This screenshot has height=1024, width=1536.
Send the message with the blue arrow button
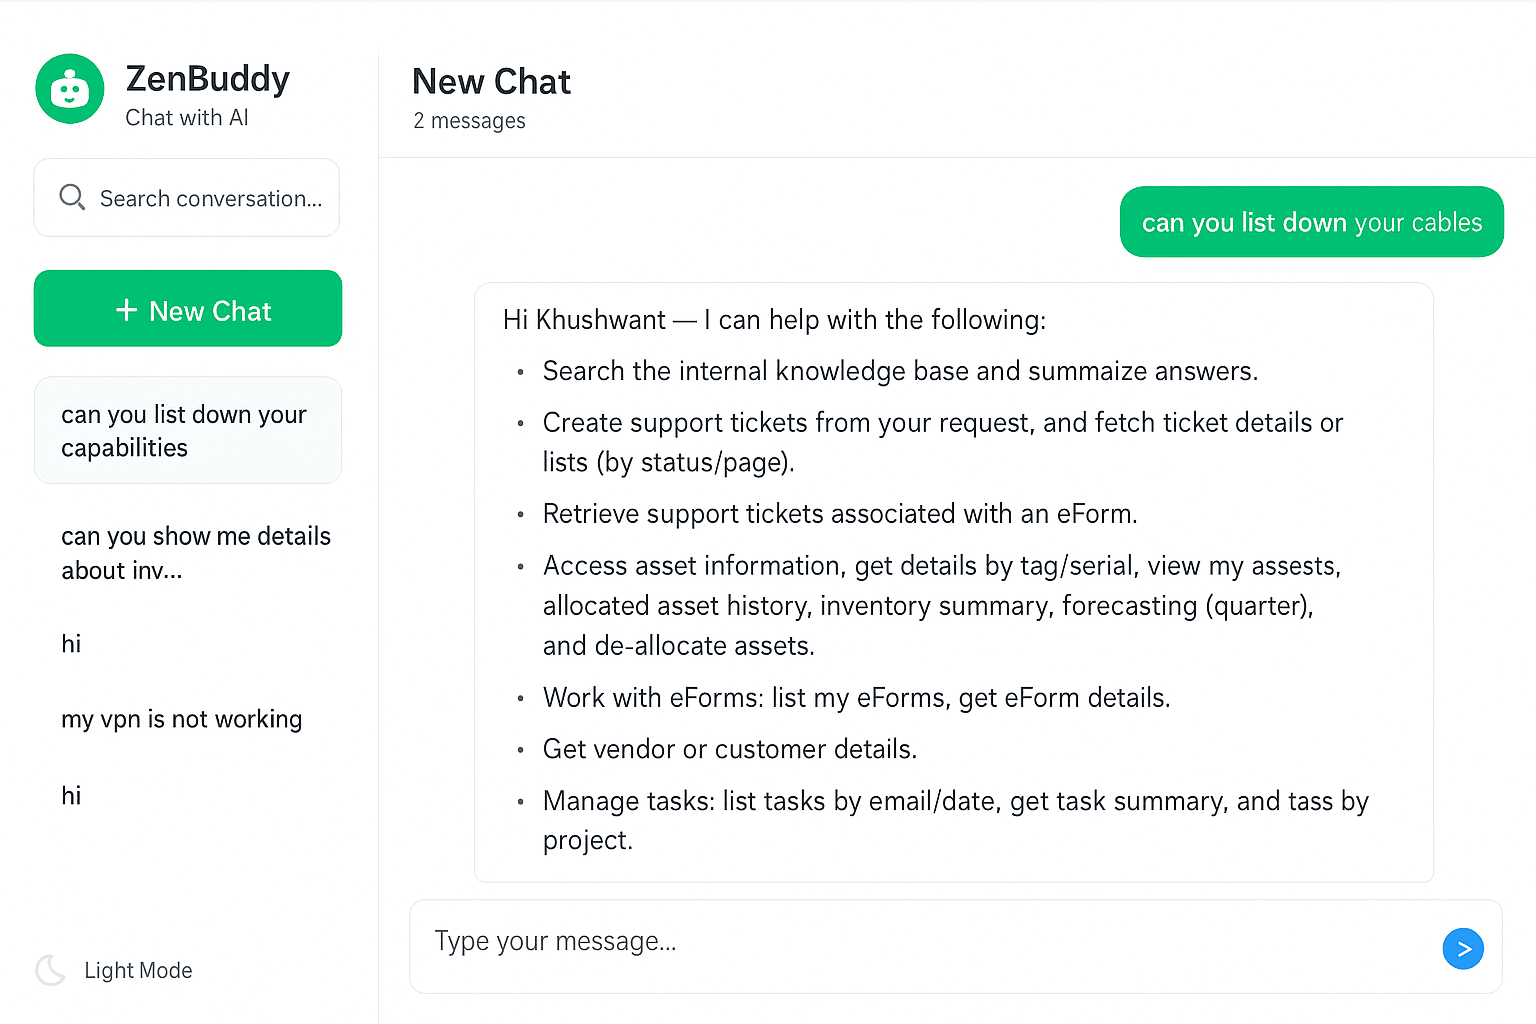(x=1463, y=948)
